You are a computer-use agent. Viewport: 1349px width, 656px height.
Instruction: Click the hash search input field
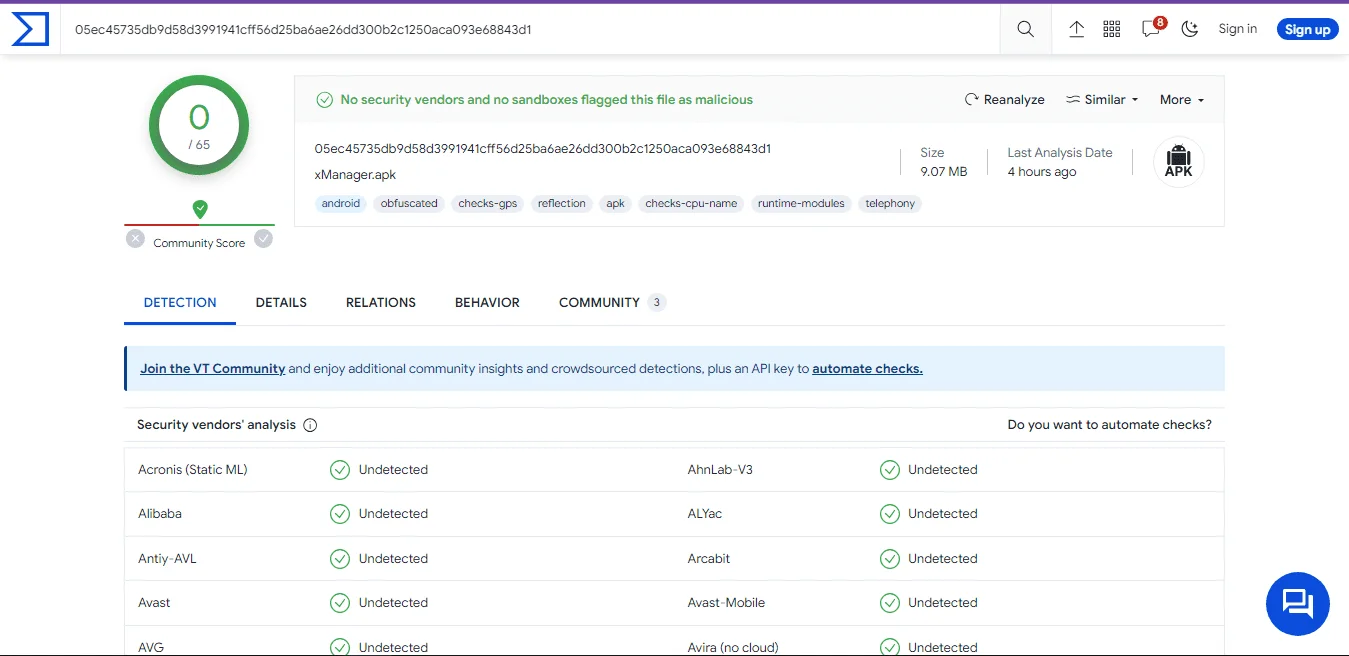tap(530, 29)
